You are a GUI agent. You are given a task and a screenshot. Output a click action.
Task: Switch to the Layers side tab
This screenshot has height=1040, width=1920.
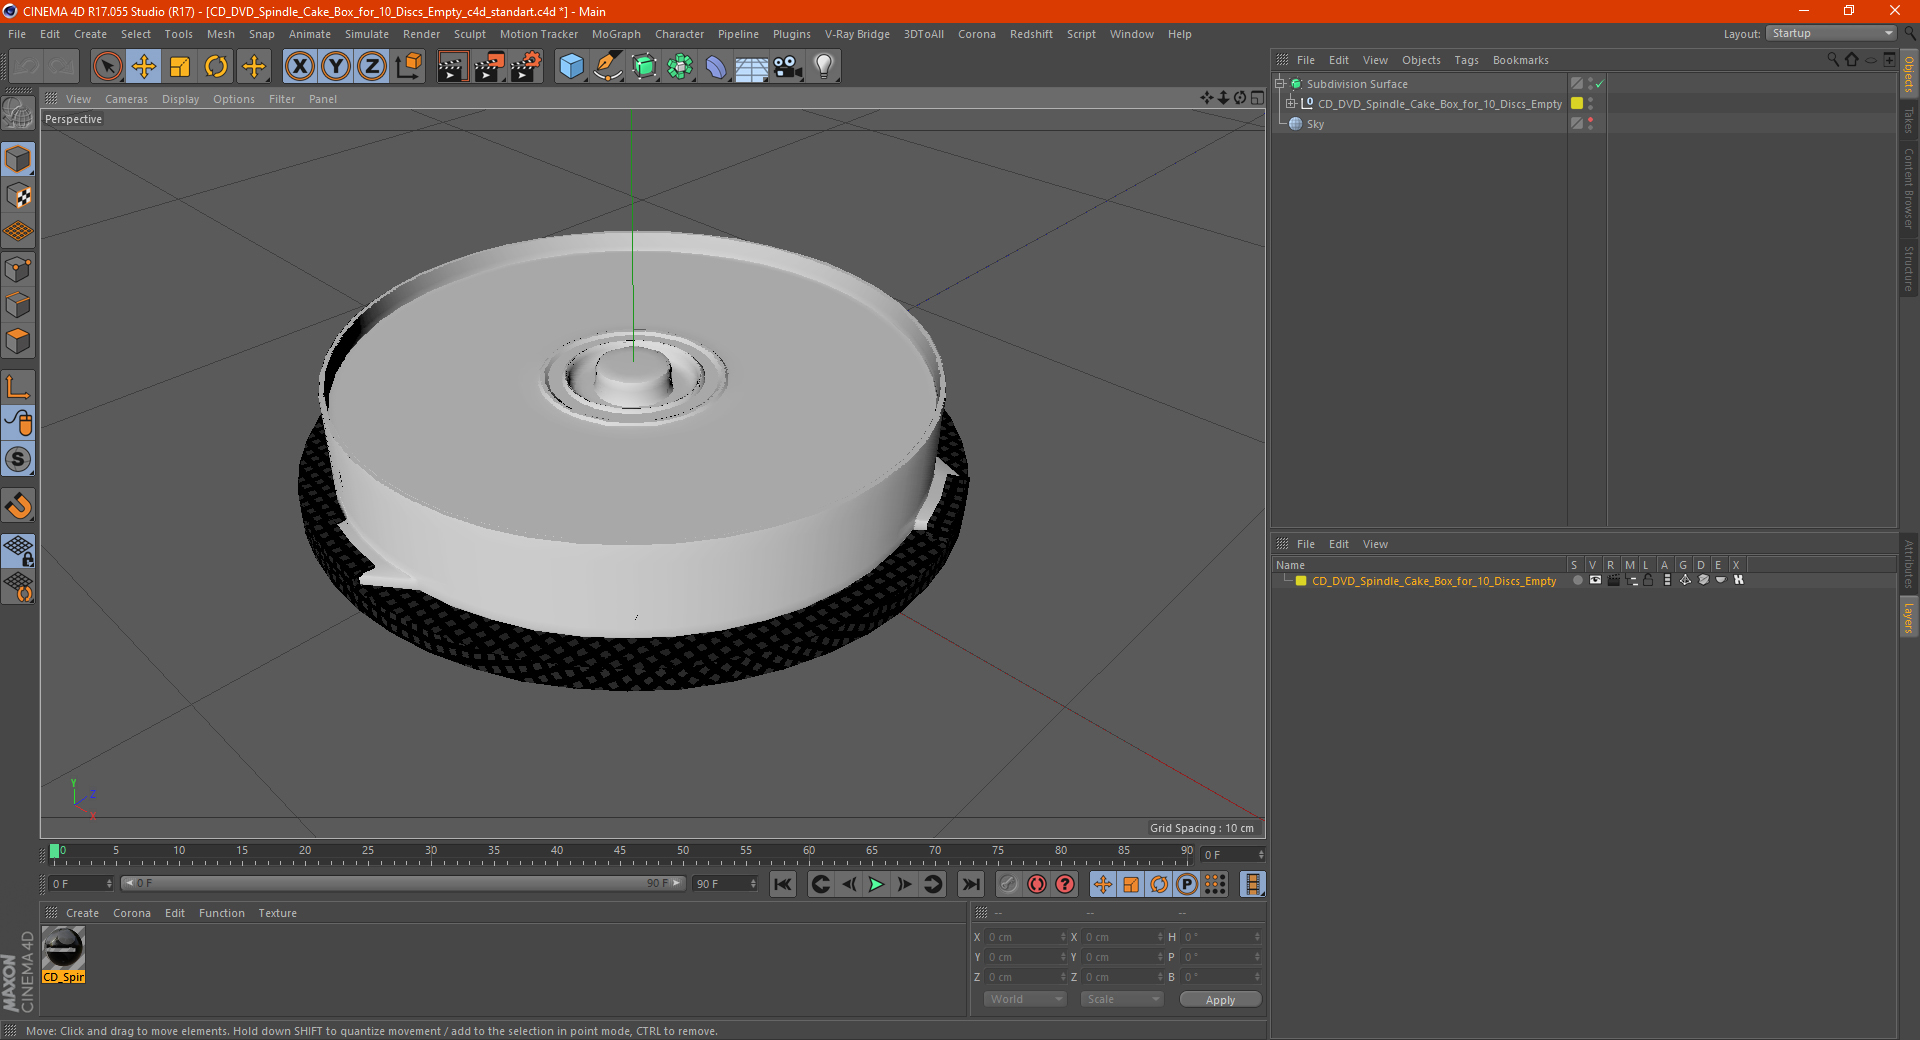pos(1909,617)
